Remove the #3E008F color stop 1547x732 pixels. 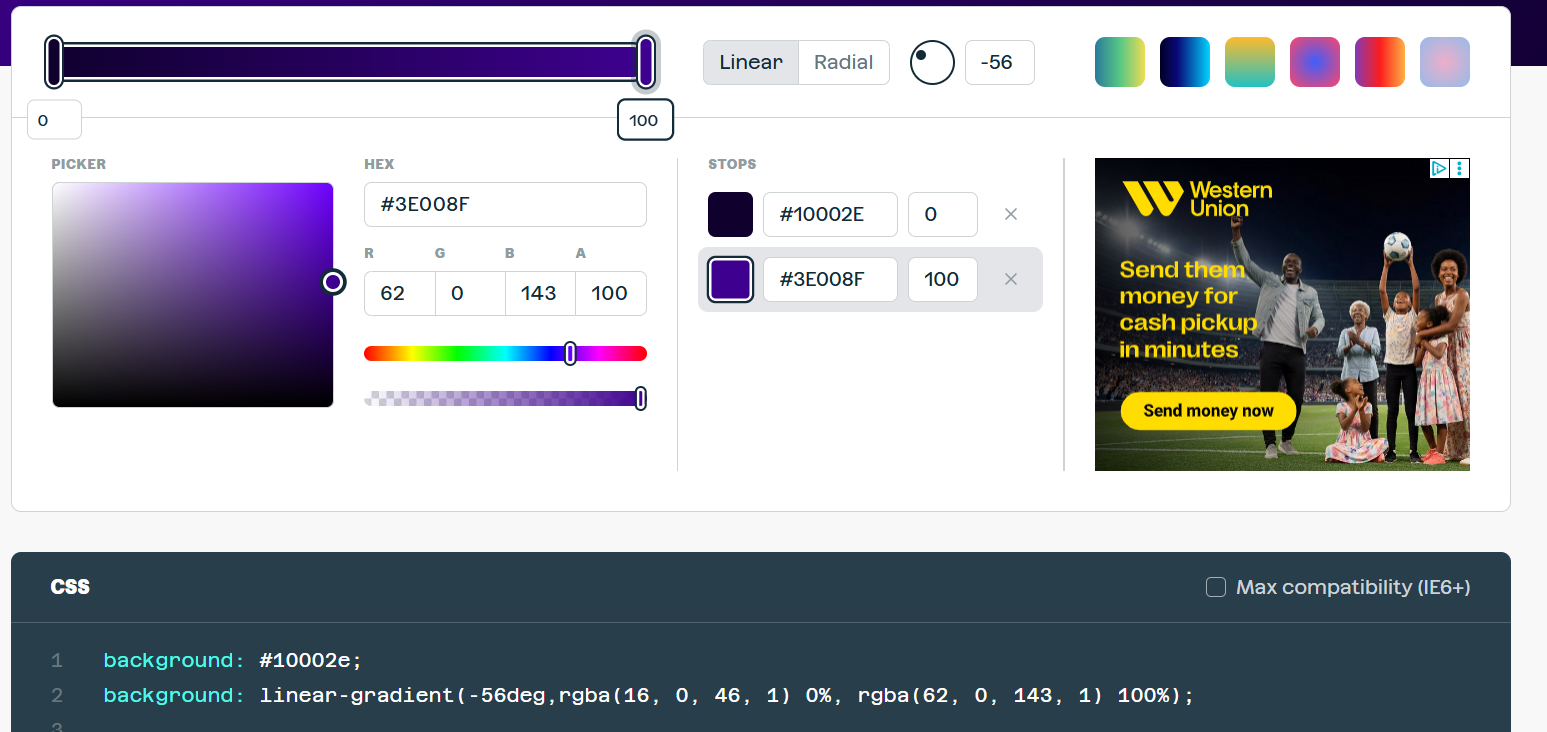point(1010,279)
